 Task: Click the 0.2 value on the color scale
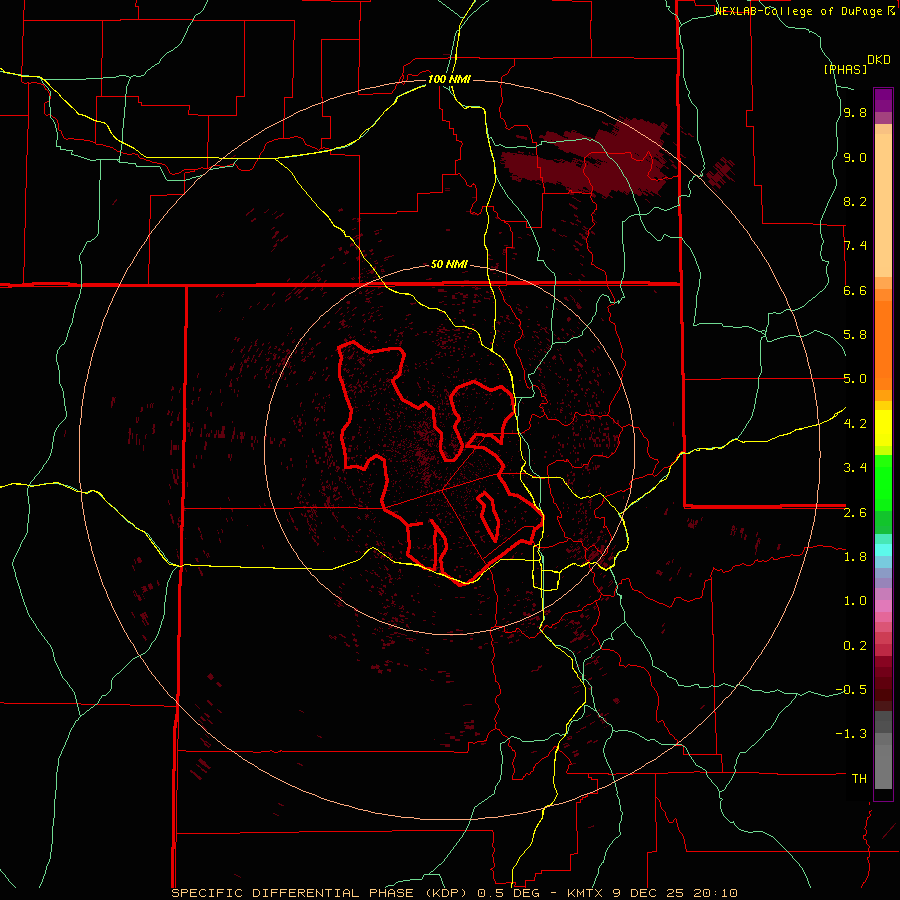pos(855,646)
